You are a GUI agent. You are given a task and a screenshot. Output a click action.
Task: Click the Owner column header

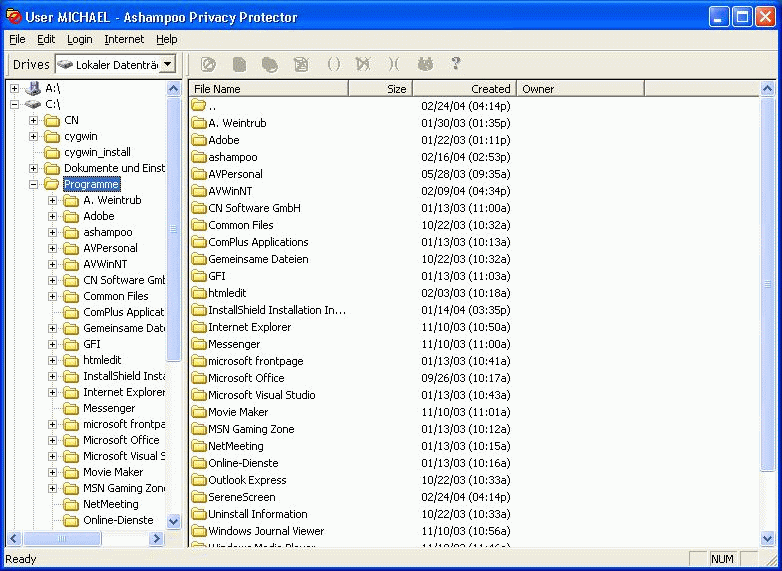[x=581, y=89]
